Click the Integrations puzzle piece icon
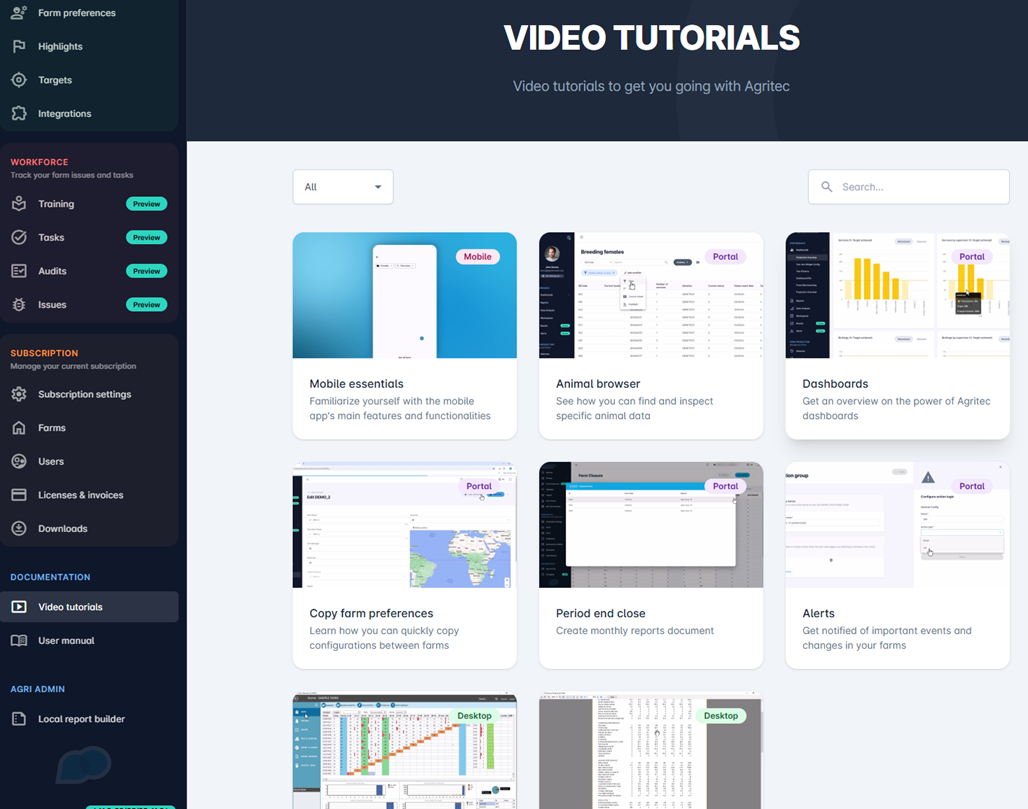Screen dimensions: 1028x809 pos(19,114)
